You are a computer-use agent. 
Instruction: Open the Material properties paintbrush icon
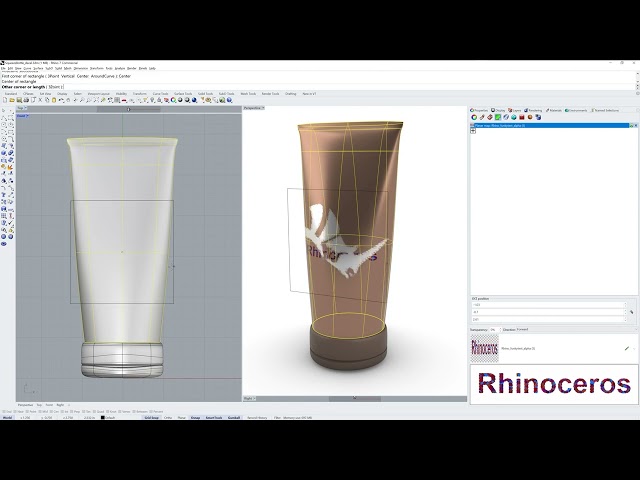pyautogui.click(x=482, y=117)
